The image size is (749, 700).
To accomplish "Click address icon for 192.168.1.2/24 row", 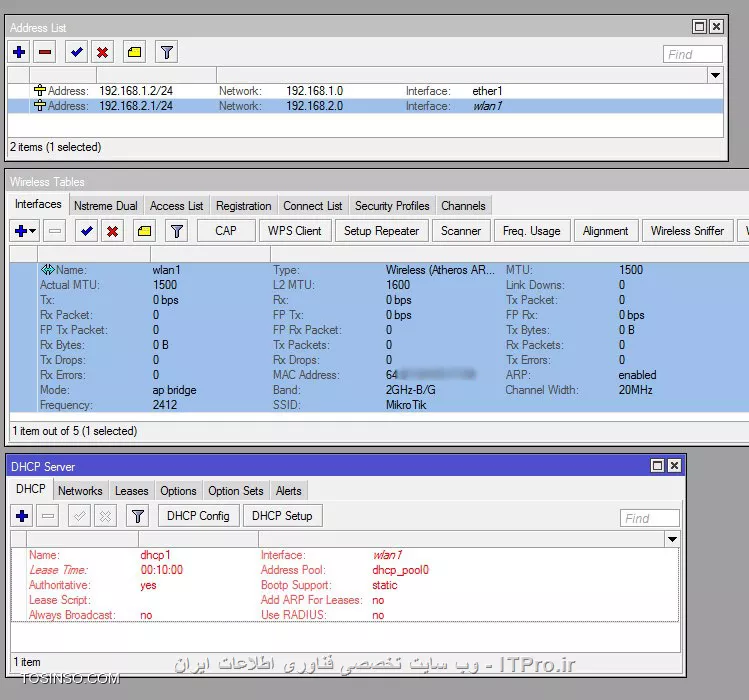I will pyautogui.click(x=40, y=90).
